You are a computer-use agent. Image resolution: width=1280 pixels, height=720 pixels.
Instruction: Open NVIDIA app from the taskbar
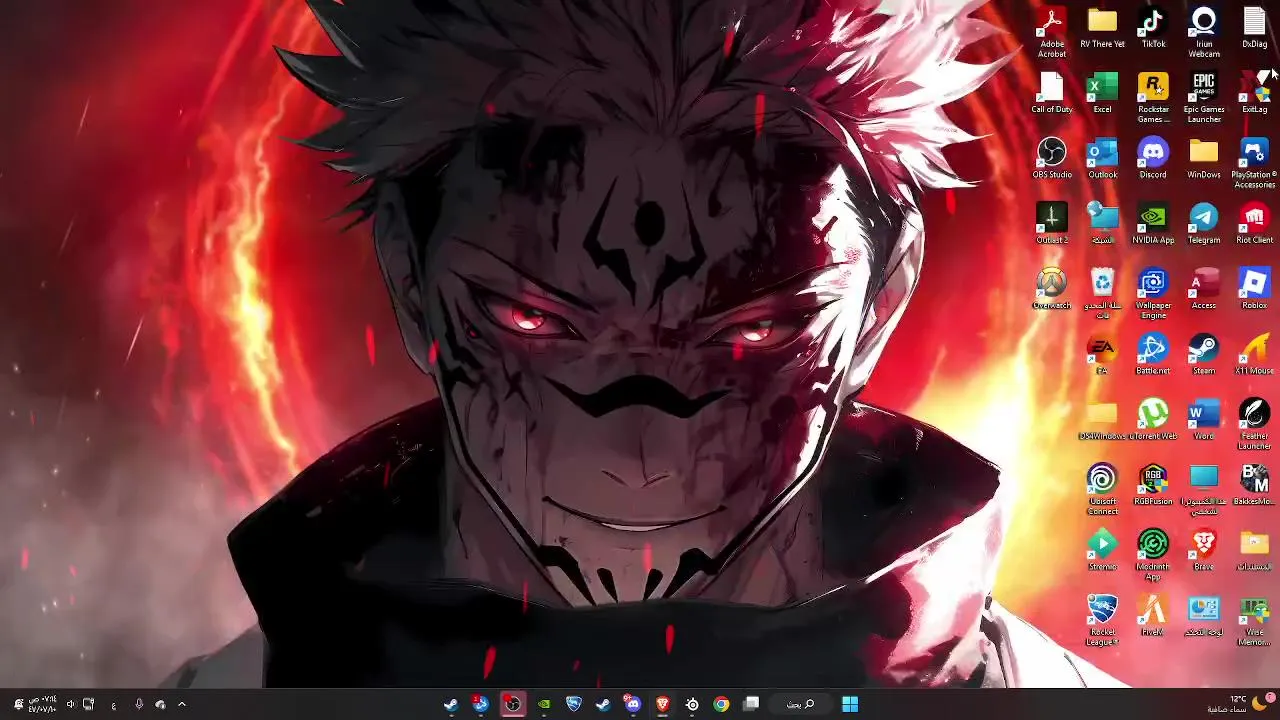point(543,704)
